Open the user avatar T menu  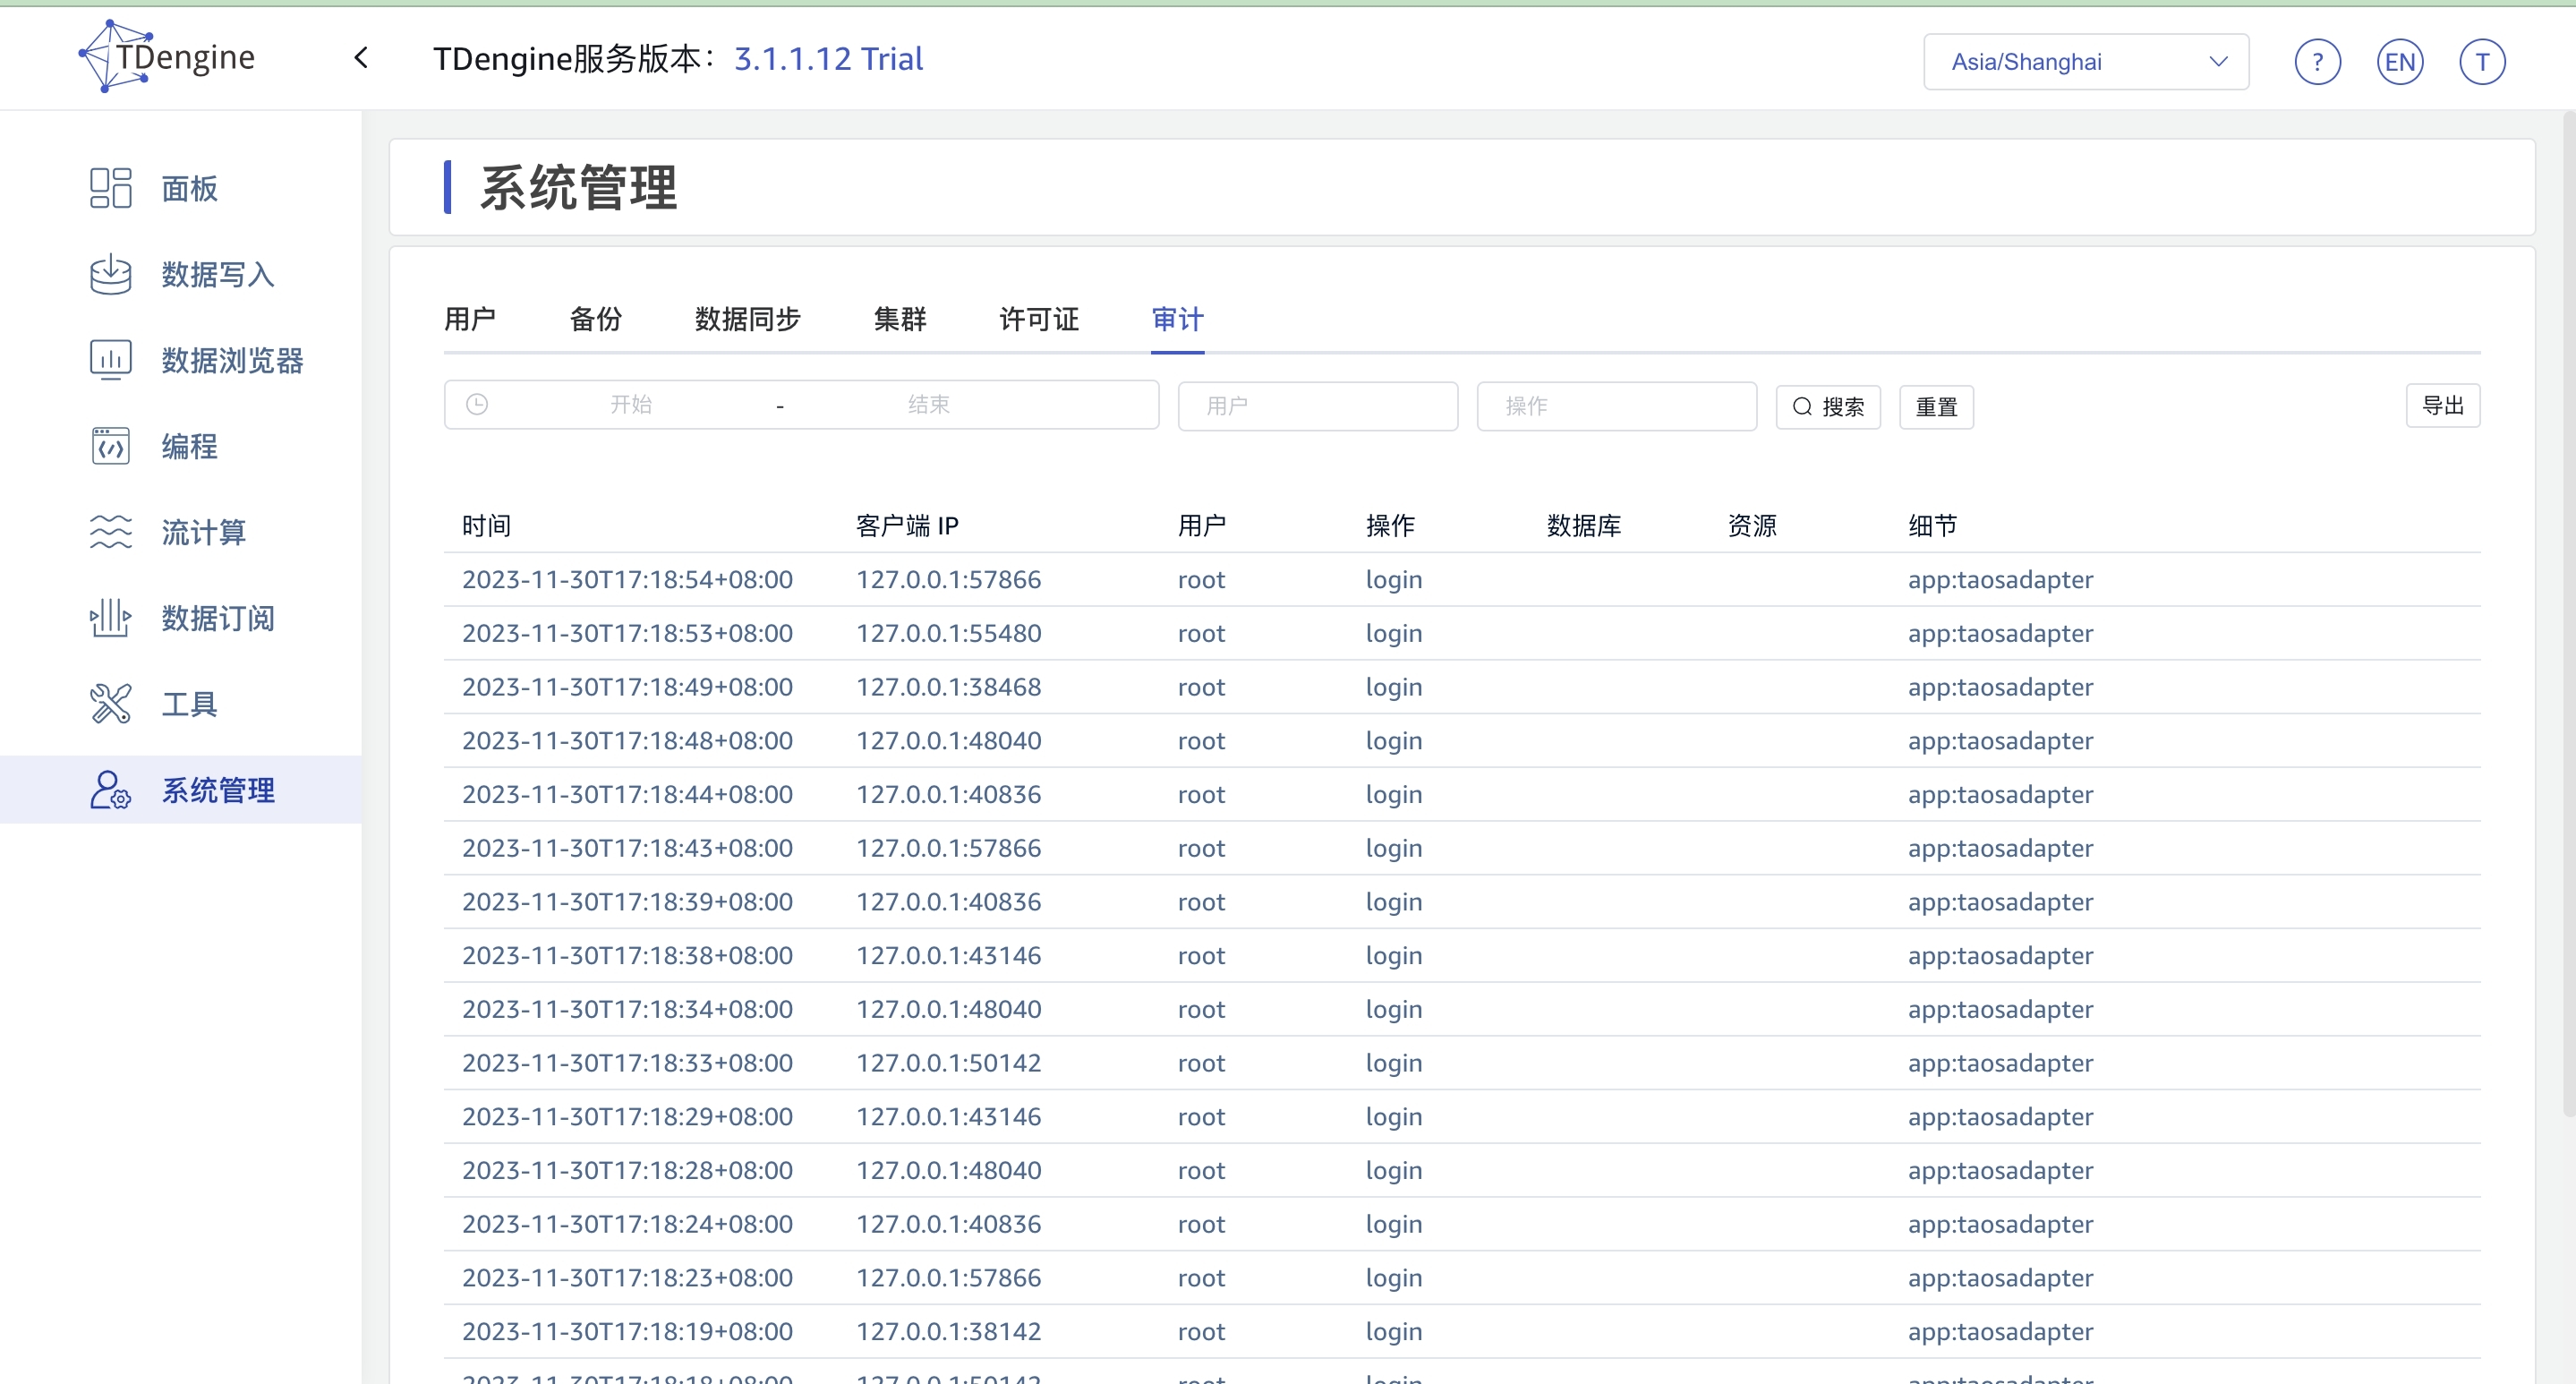(x=2481, y=62)
